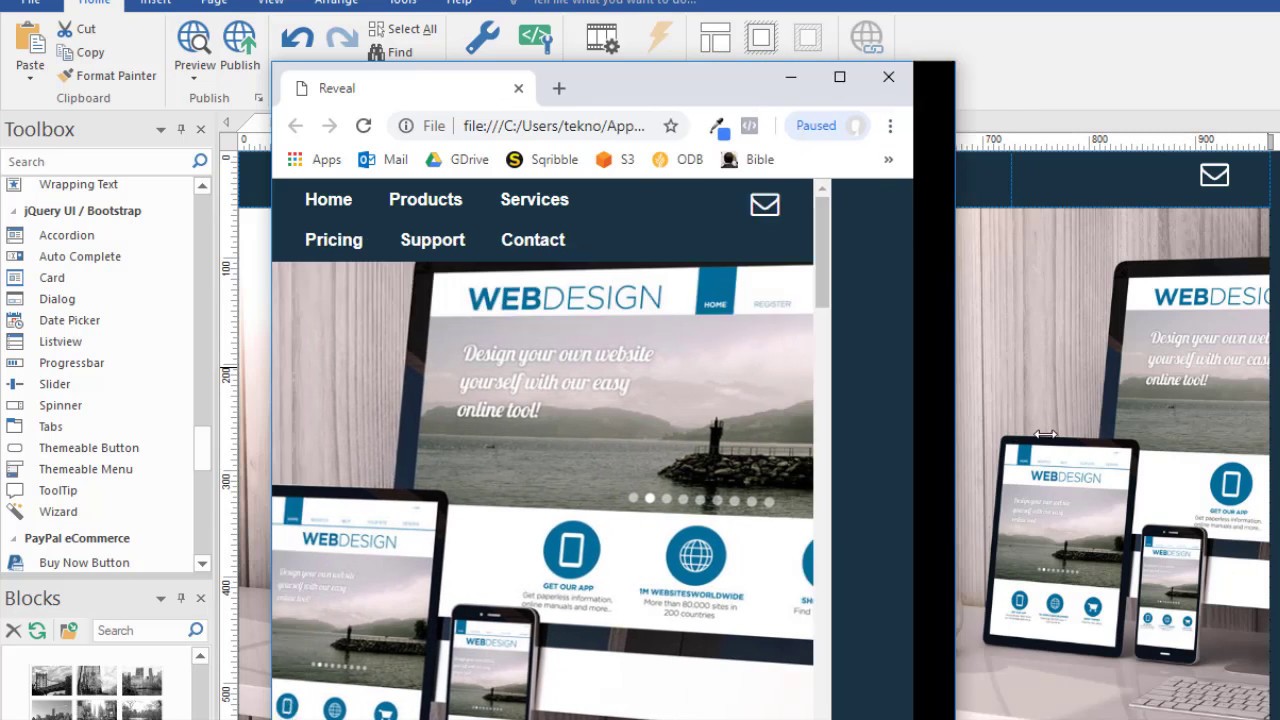Screen dimensions: 1280x720
Task: Show hidden bookmarks with the chevron button
Action: pos(888,159)
